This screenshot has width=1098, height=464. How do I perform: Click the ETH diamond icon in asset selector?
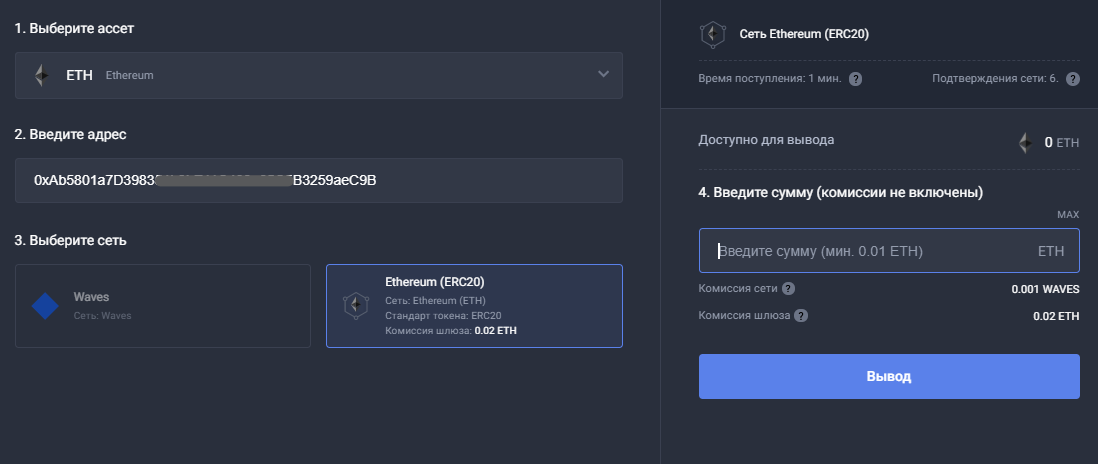click(x=41, y=75)
